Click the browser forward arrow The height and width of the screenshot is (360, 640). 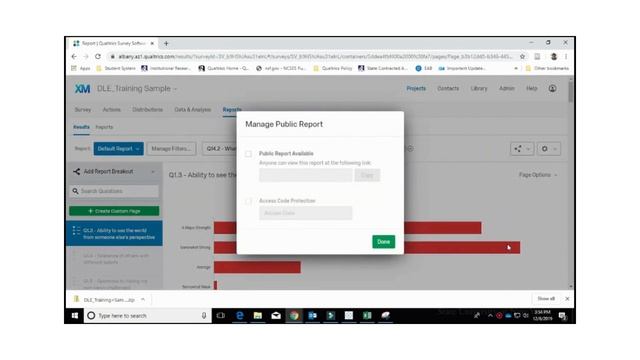click(x=86, y=57)
